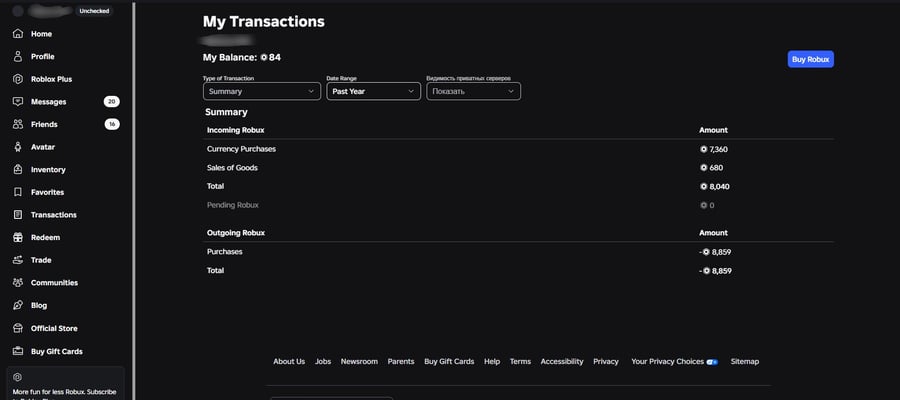Screen dimensions: 900x400
Task: Click the Friends people icon
Action: coord(18,125)
